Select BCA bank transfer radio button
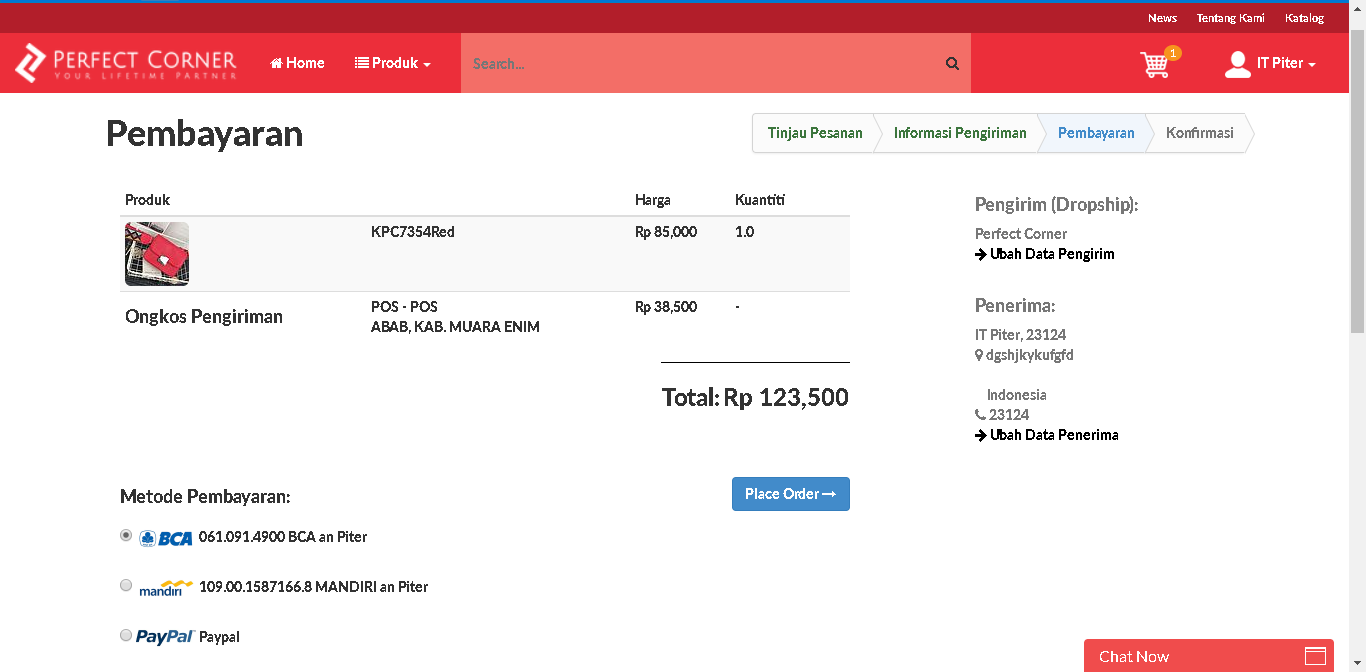 (126, 536)
